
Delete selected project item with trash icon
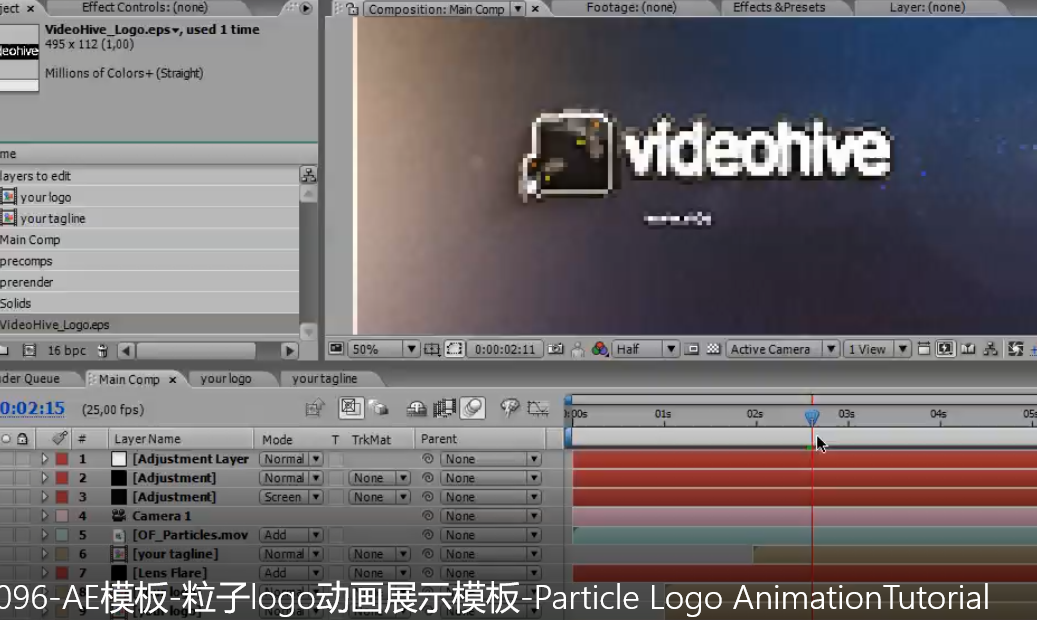(102, 350)
